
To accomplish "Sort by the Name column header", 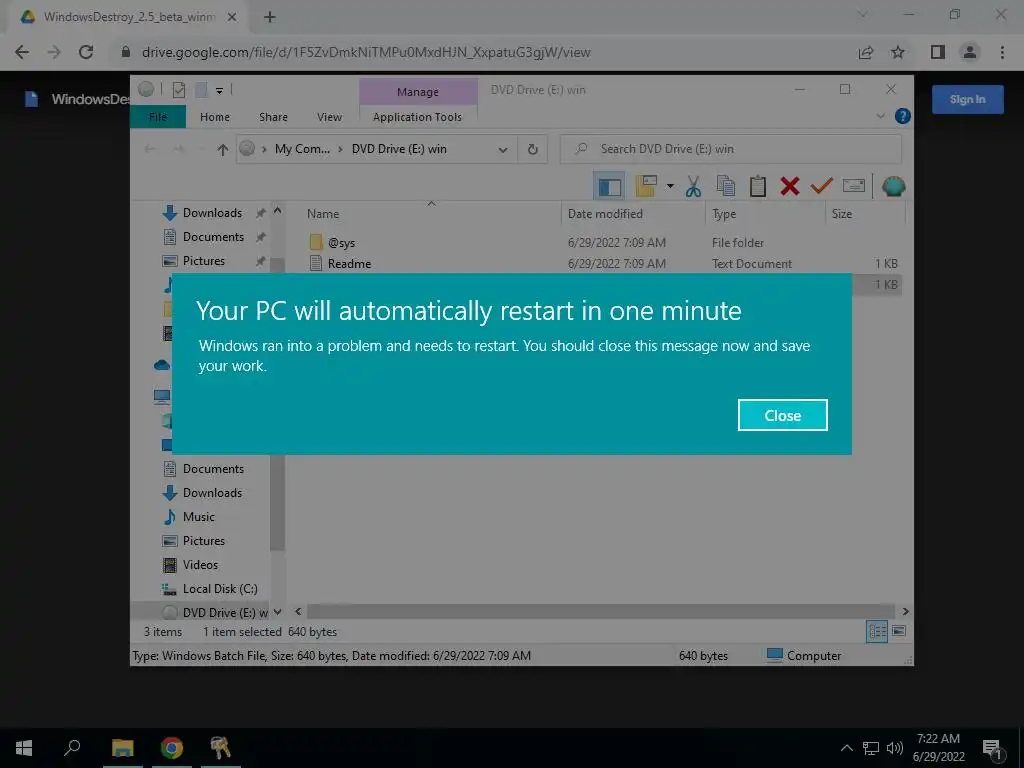I will (323, 214).
